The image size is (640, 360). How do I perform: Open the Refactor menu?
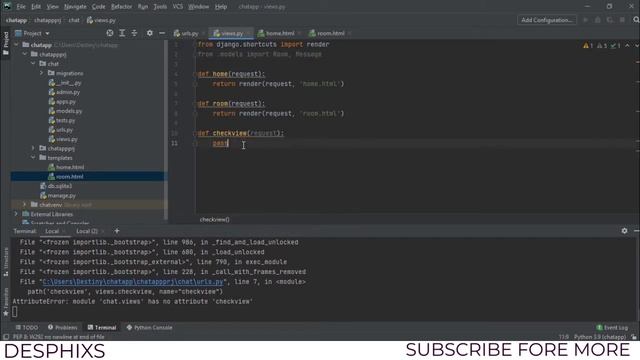(122, 7)
